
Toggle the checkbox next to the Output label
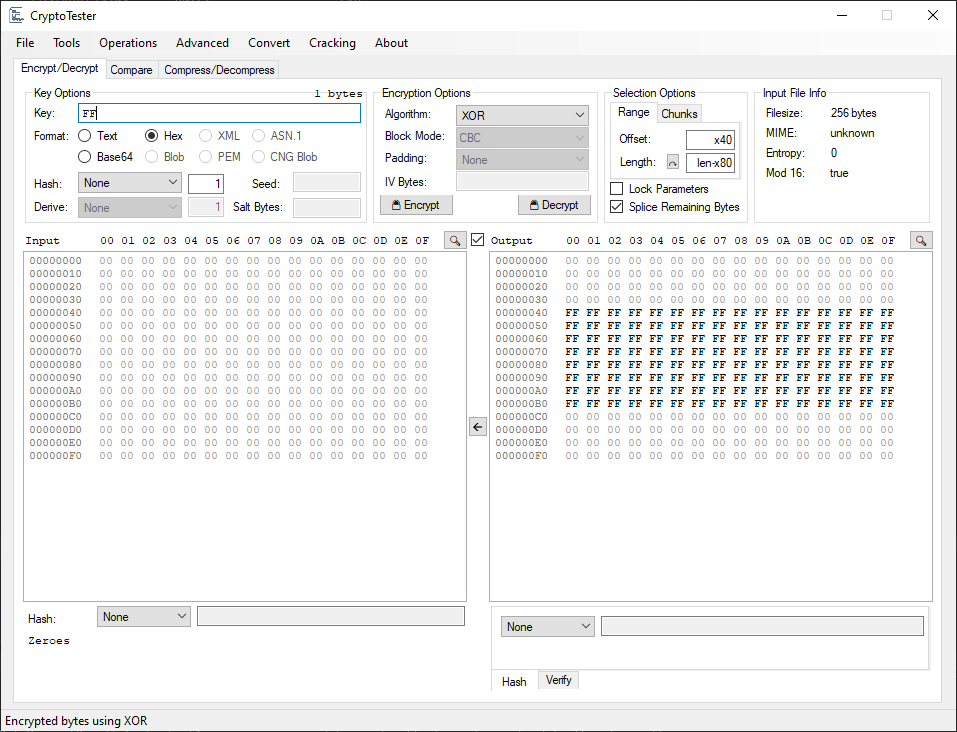pos(478,240)
